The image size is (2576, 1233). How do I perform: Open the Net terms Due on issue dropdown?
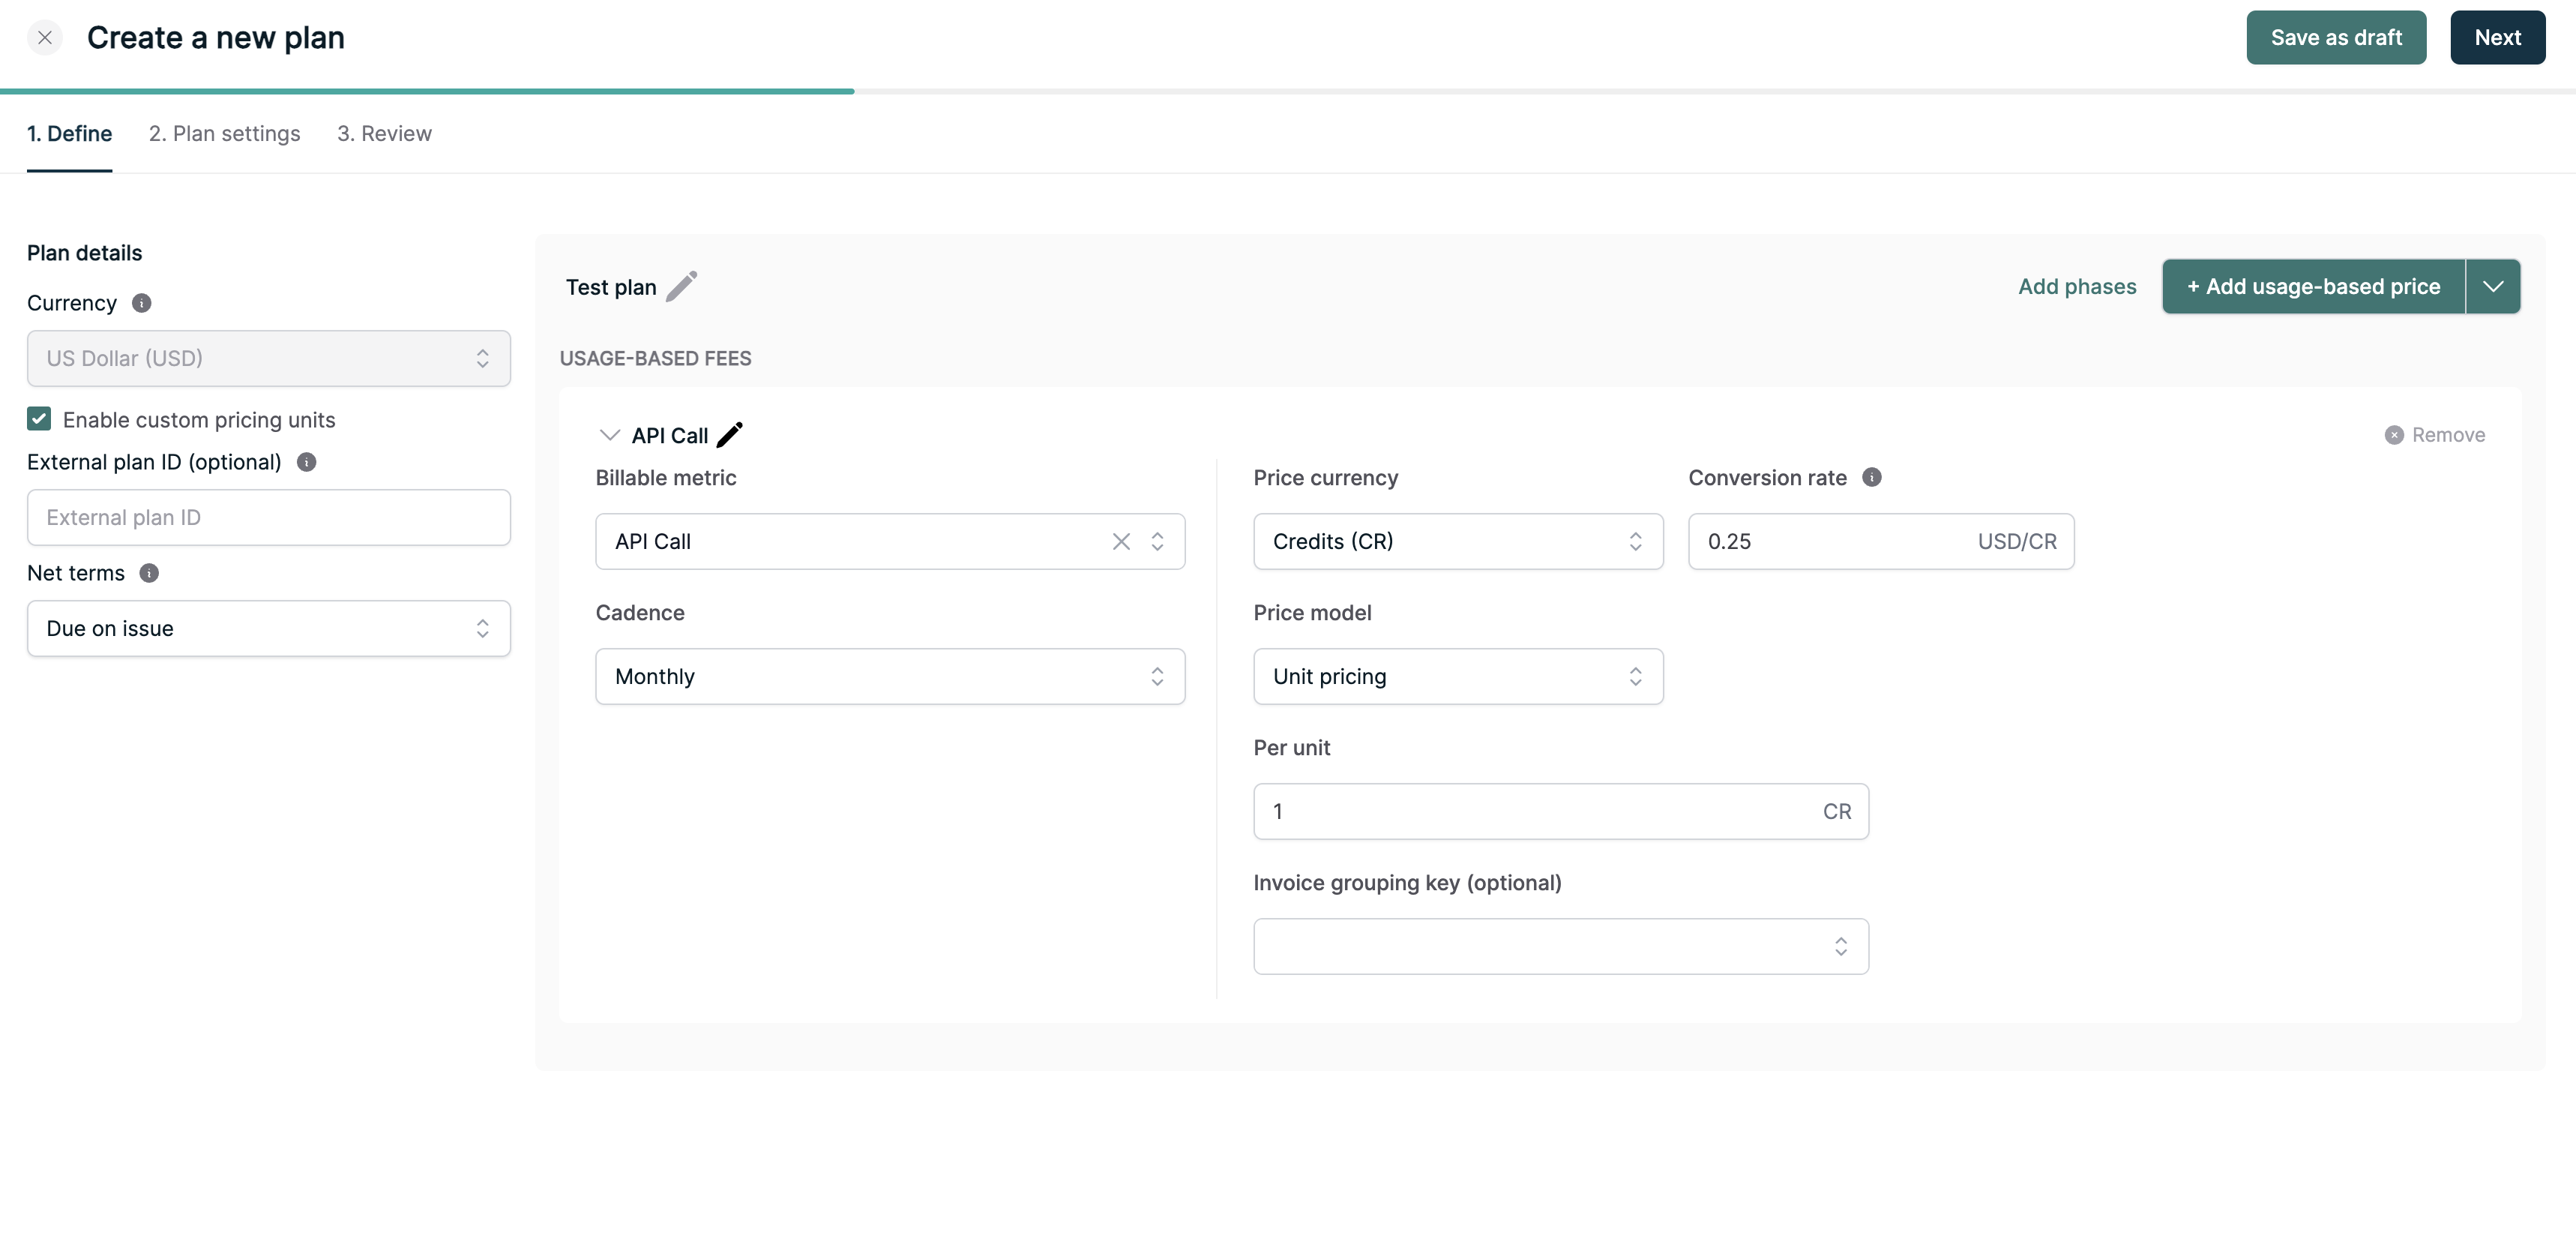(x=269, y=628)
